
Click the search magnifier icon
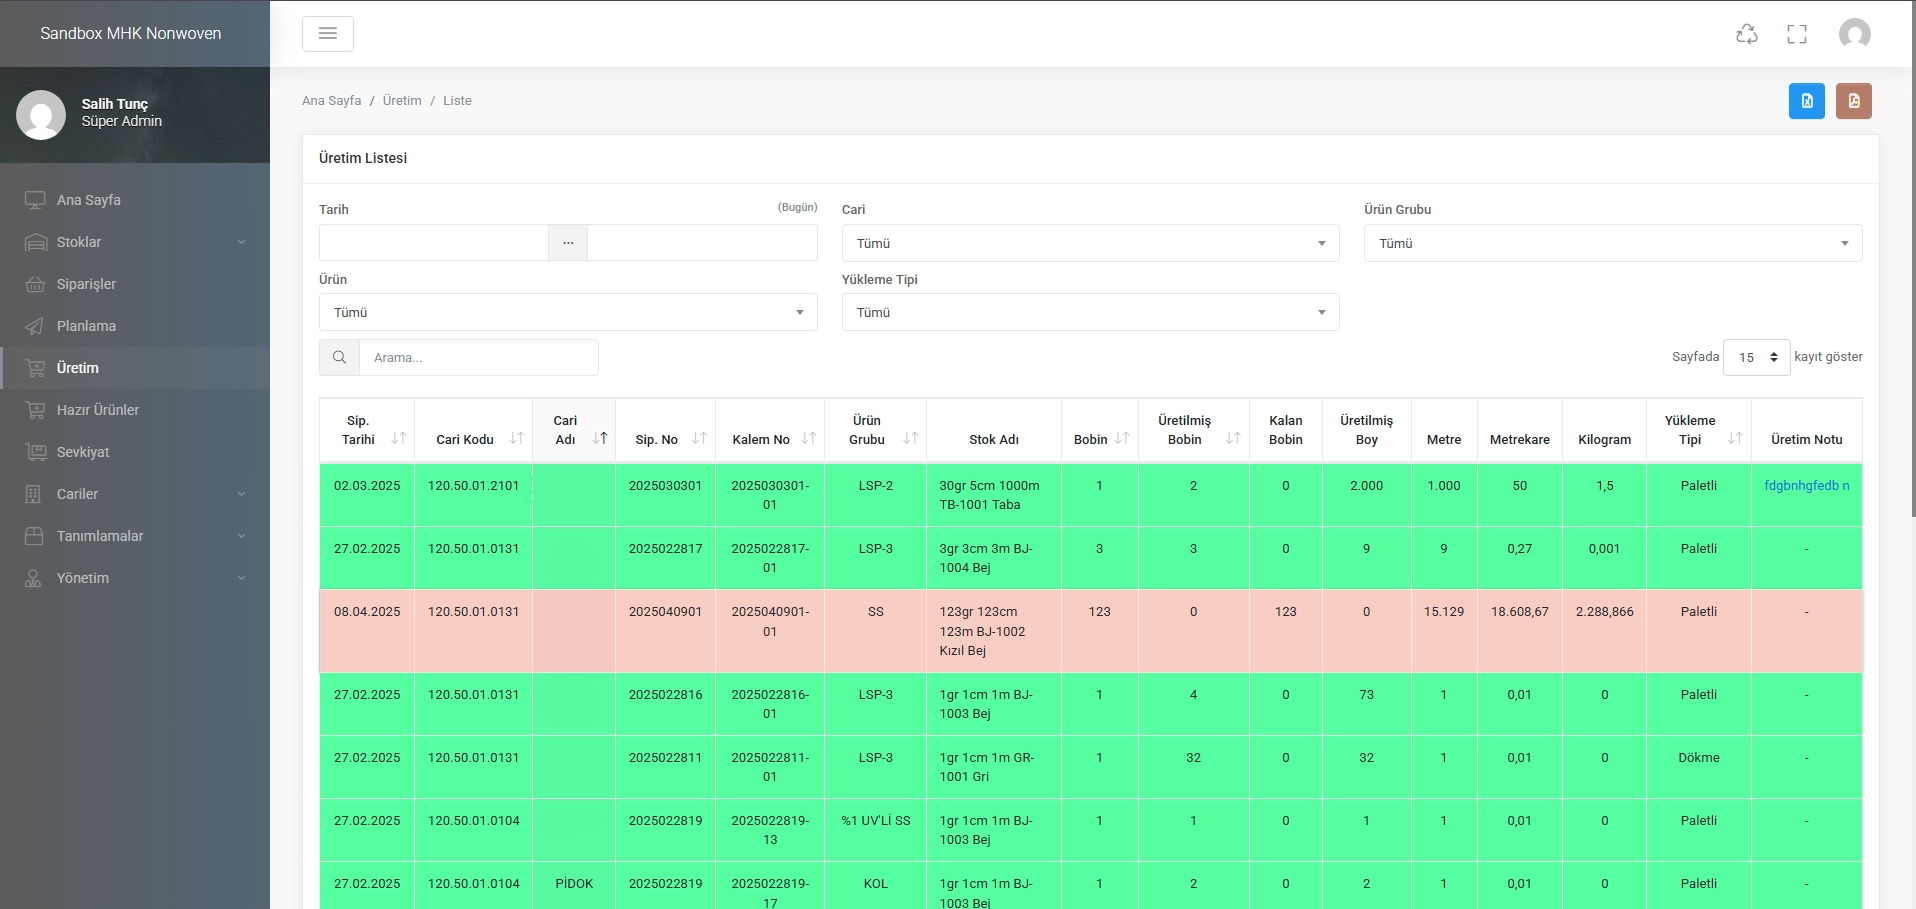339,357
